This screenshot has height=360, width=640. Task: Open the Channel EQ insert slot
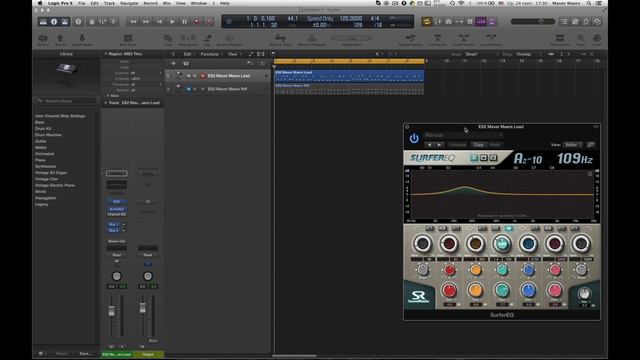click(x=117, y=214)
